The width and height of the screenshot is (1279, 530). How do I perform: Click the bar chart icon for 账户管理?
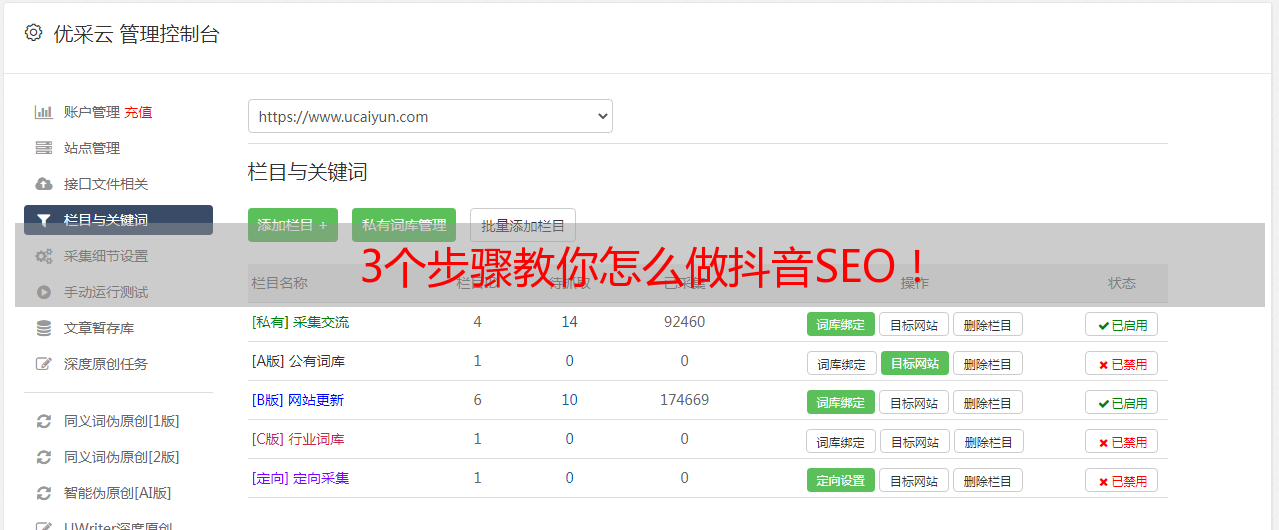coord(43,112)
